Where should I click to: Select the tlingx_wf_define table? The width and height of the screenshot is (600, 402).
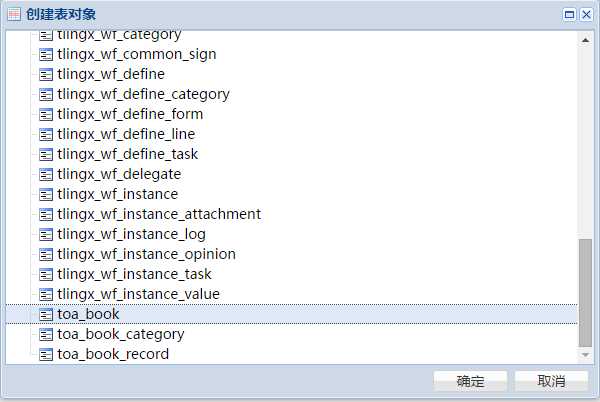tap(111, 74)
